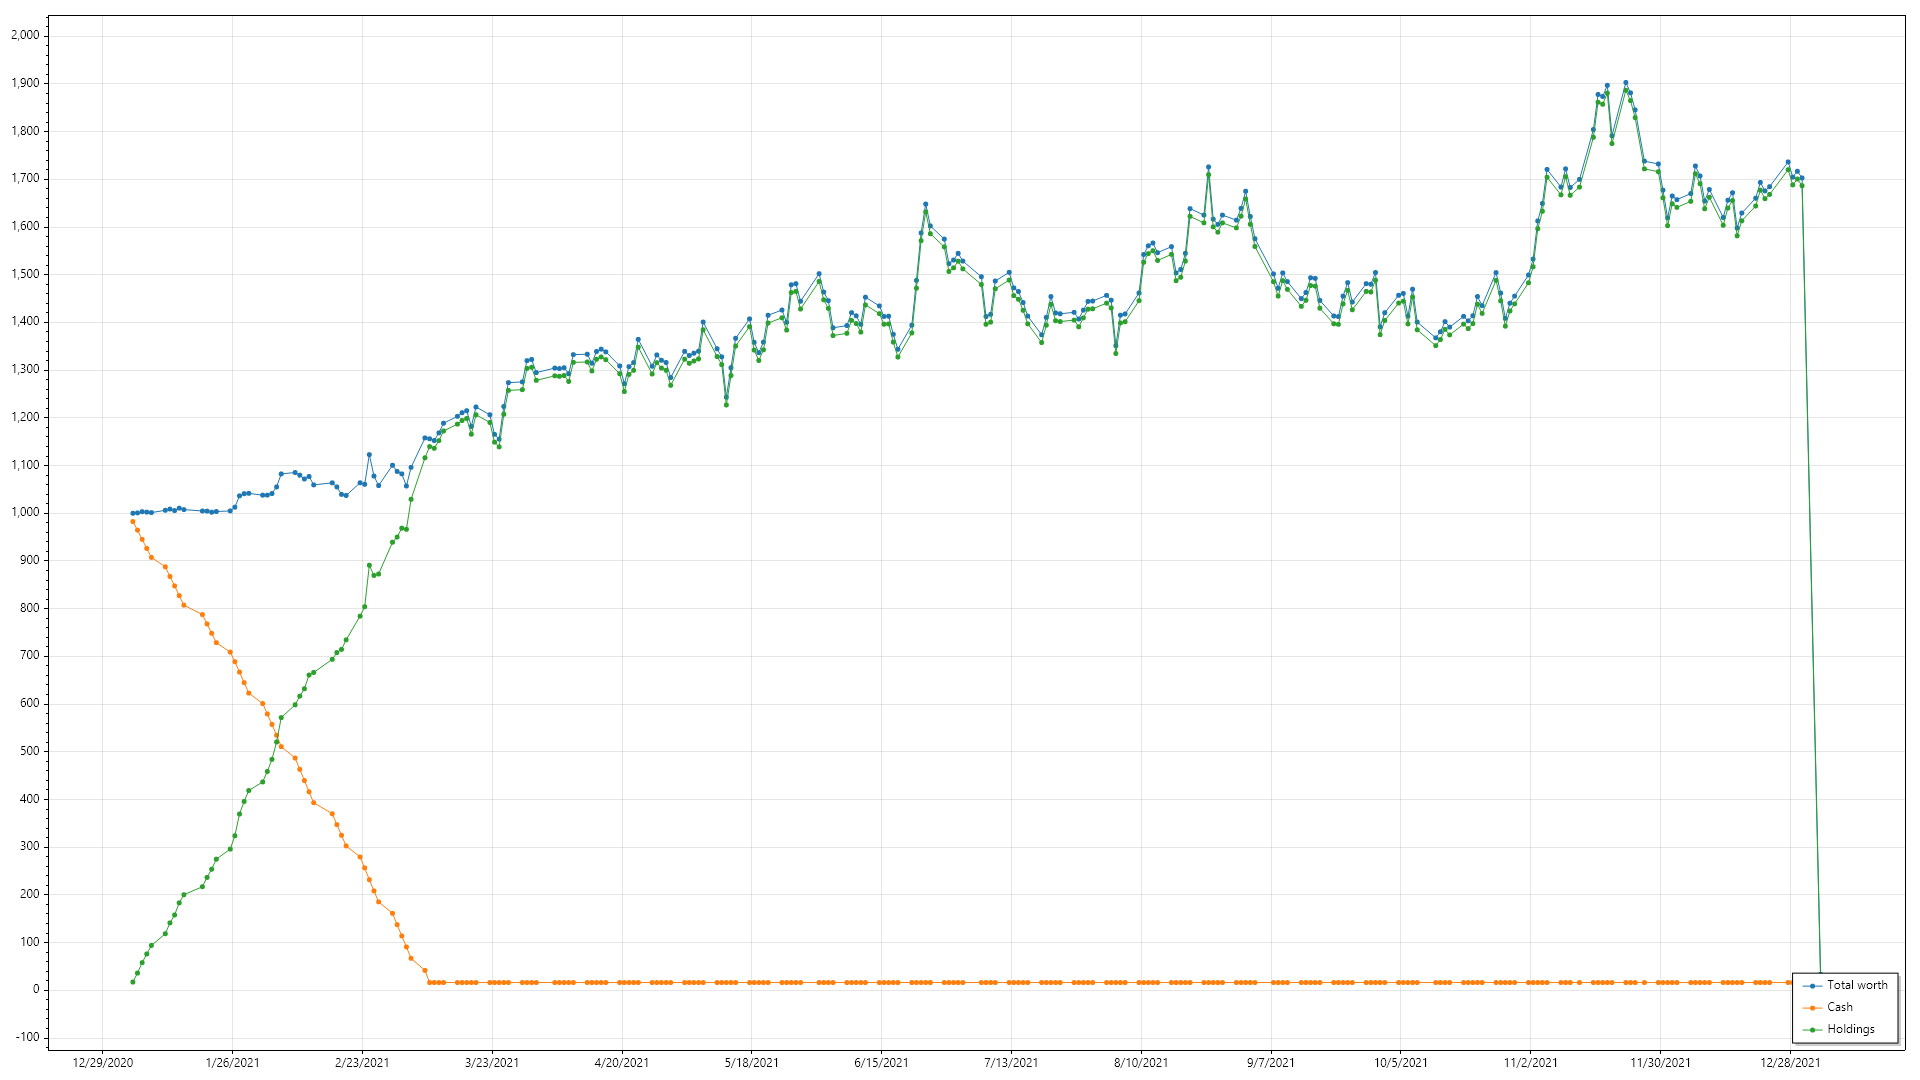This screenshot has width=1920, height=1080.
Task: Click the 4/20/2021 x-axis date label
Action: 621,1063
